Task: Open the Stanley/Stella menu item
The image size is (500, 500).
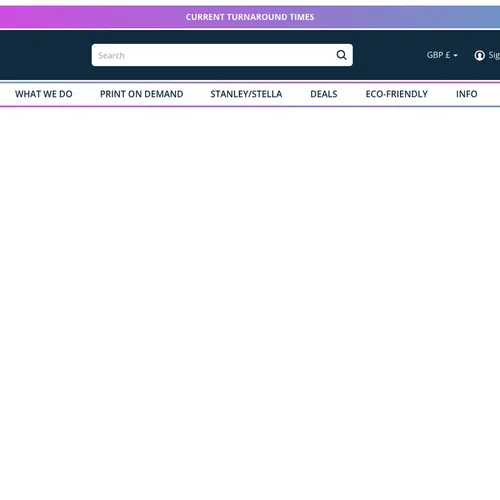Action: point(246,94)
